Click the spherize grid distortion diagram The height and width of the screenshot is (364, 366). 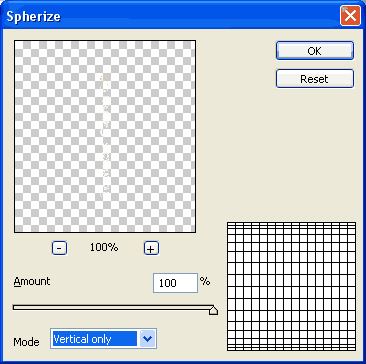click(x=291, y=286)
